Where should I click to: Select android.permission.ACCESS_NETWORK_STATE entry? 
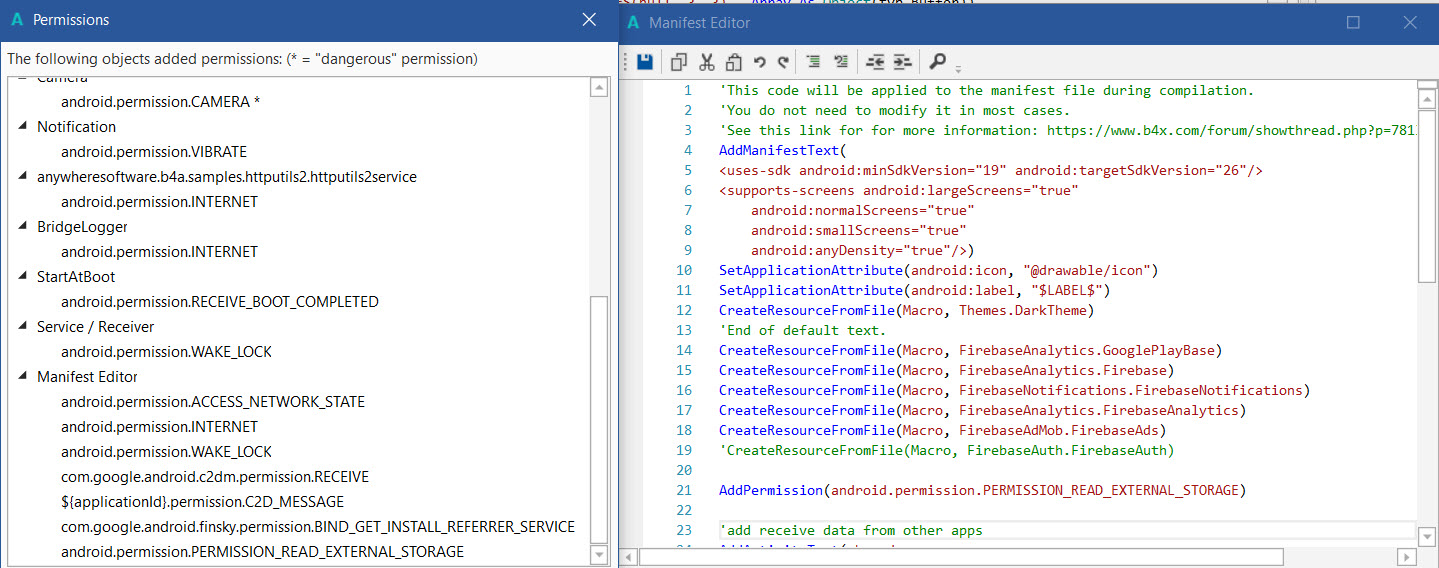[213, 402]
